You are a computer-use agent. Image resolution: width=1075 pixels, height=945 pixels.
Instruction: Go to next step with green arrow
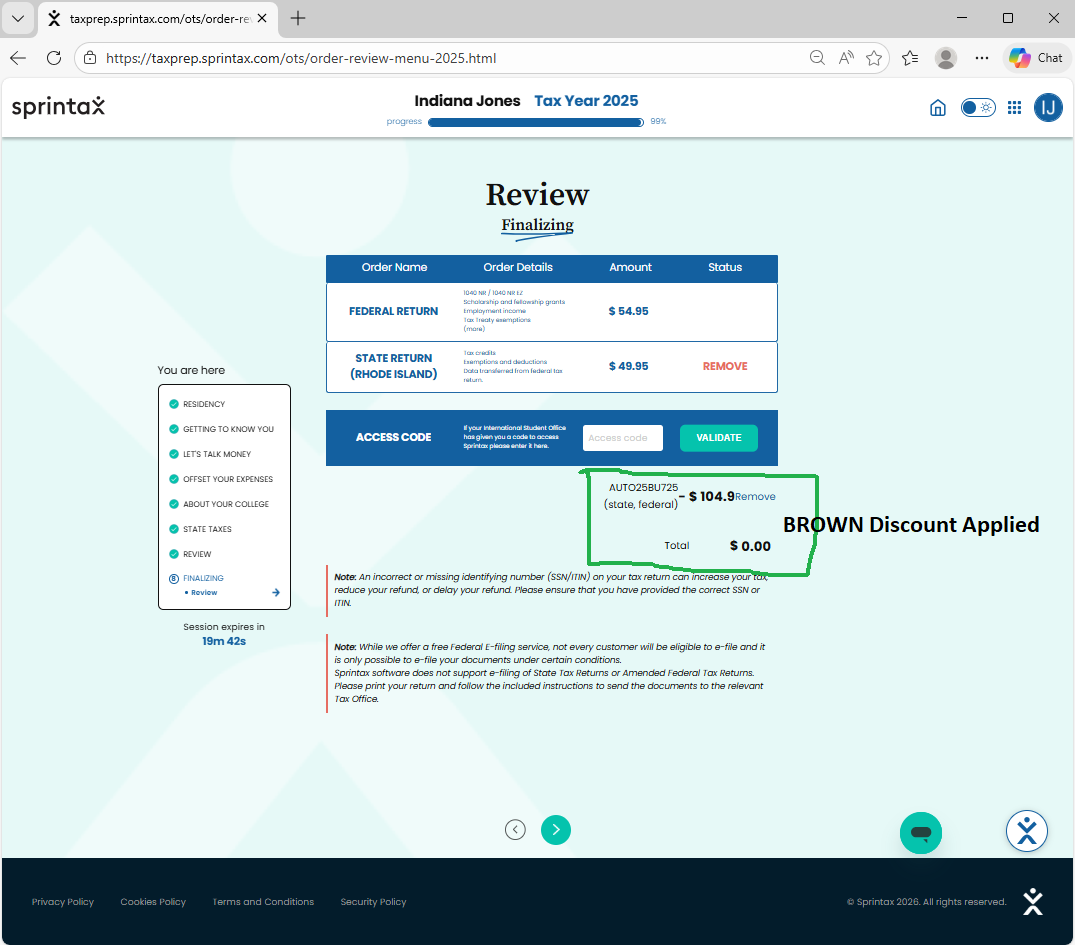pos(556,829)
